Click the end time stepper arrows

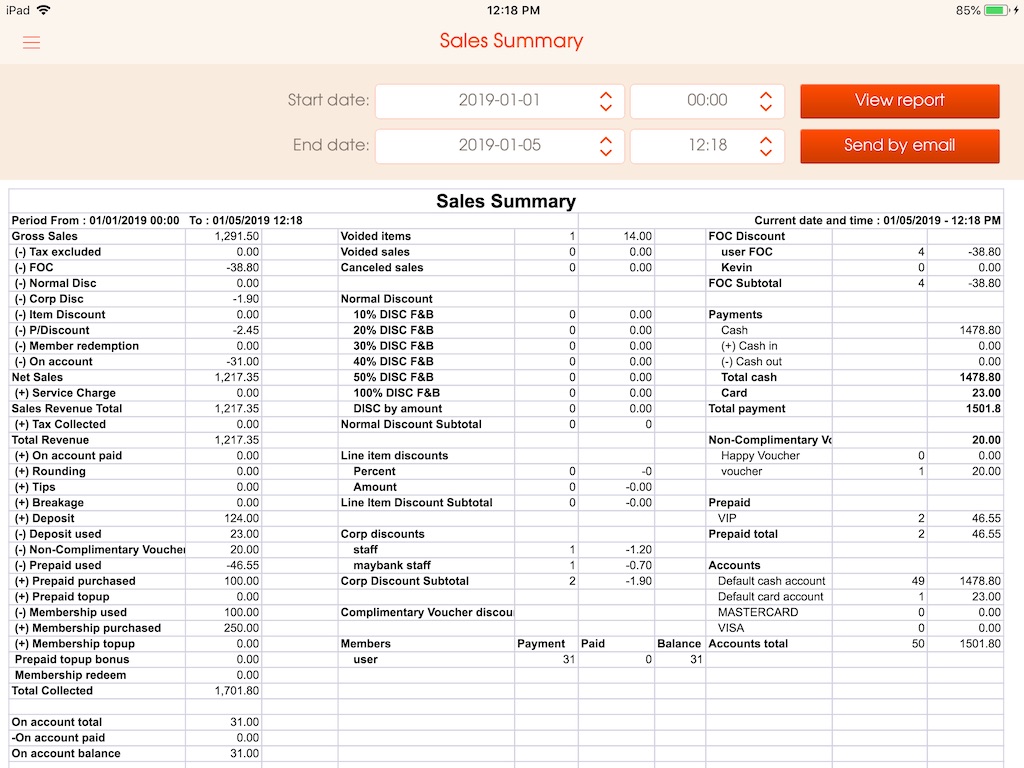pos(766,146)
